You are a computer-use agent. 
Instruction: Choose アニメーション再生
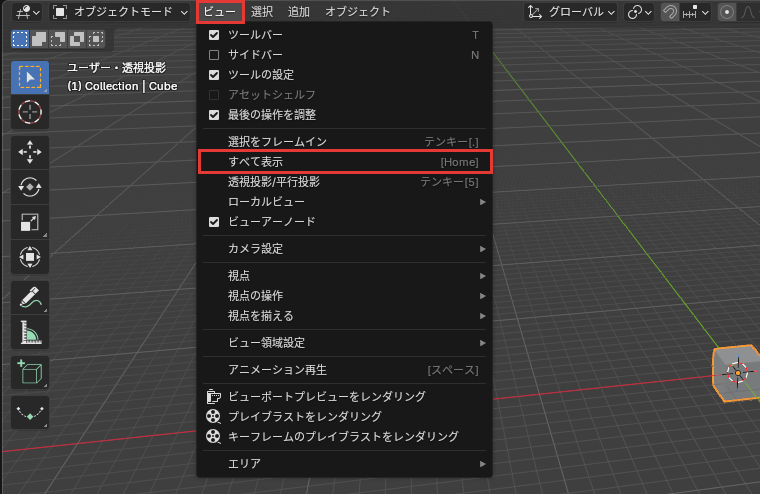[x=345, y=370]
